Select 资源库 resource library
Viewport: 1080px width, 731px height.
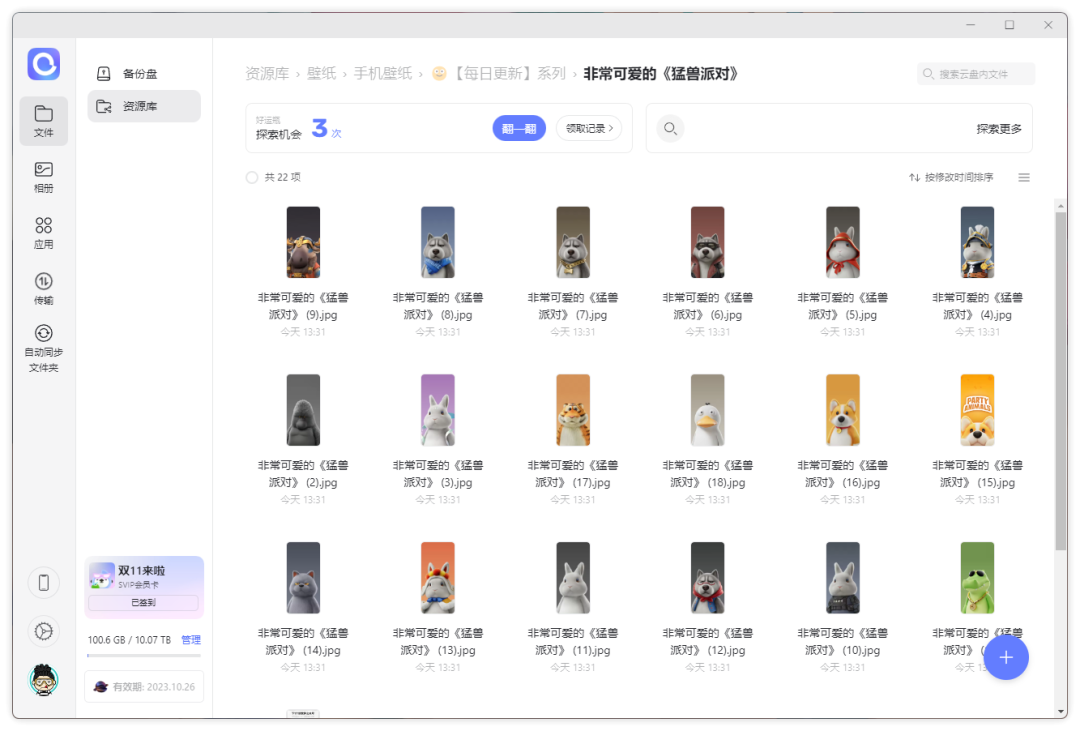click(143, 106)
